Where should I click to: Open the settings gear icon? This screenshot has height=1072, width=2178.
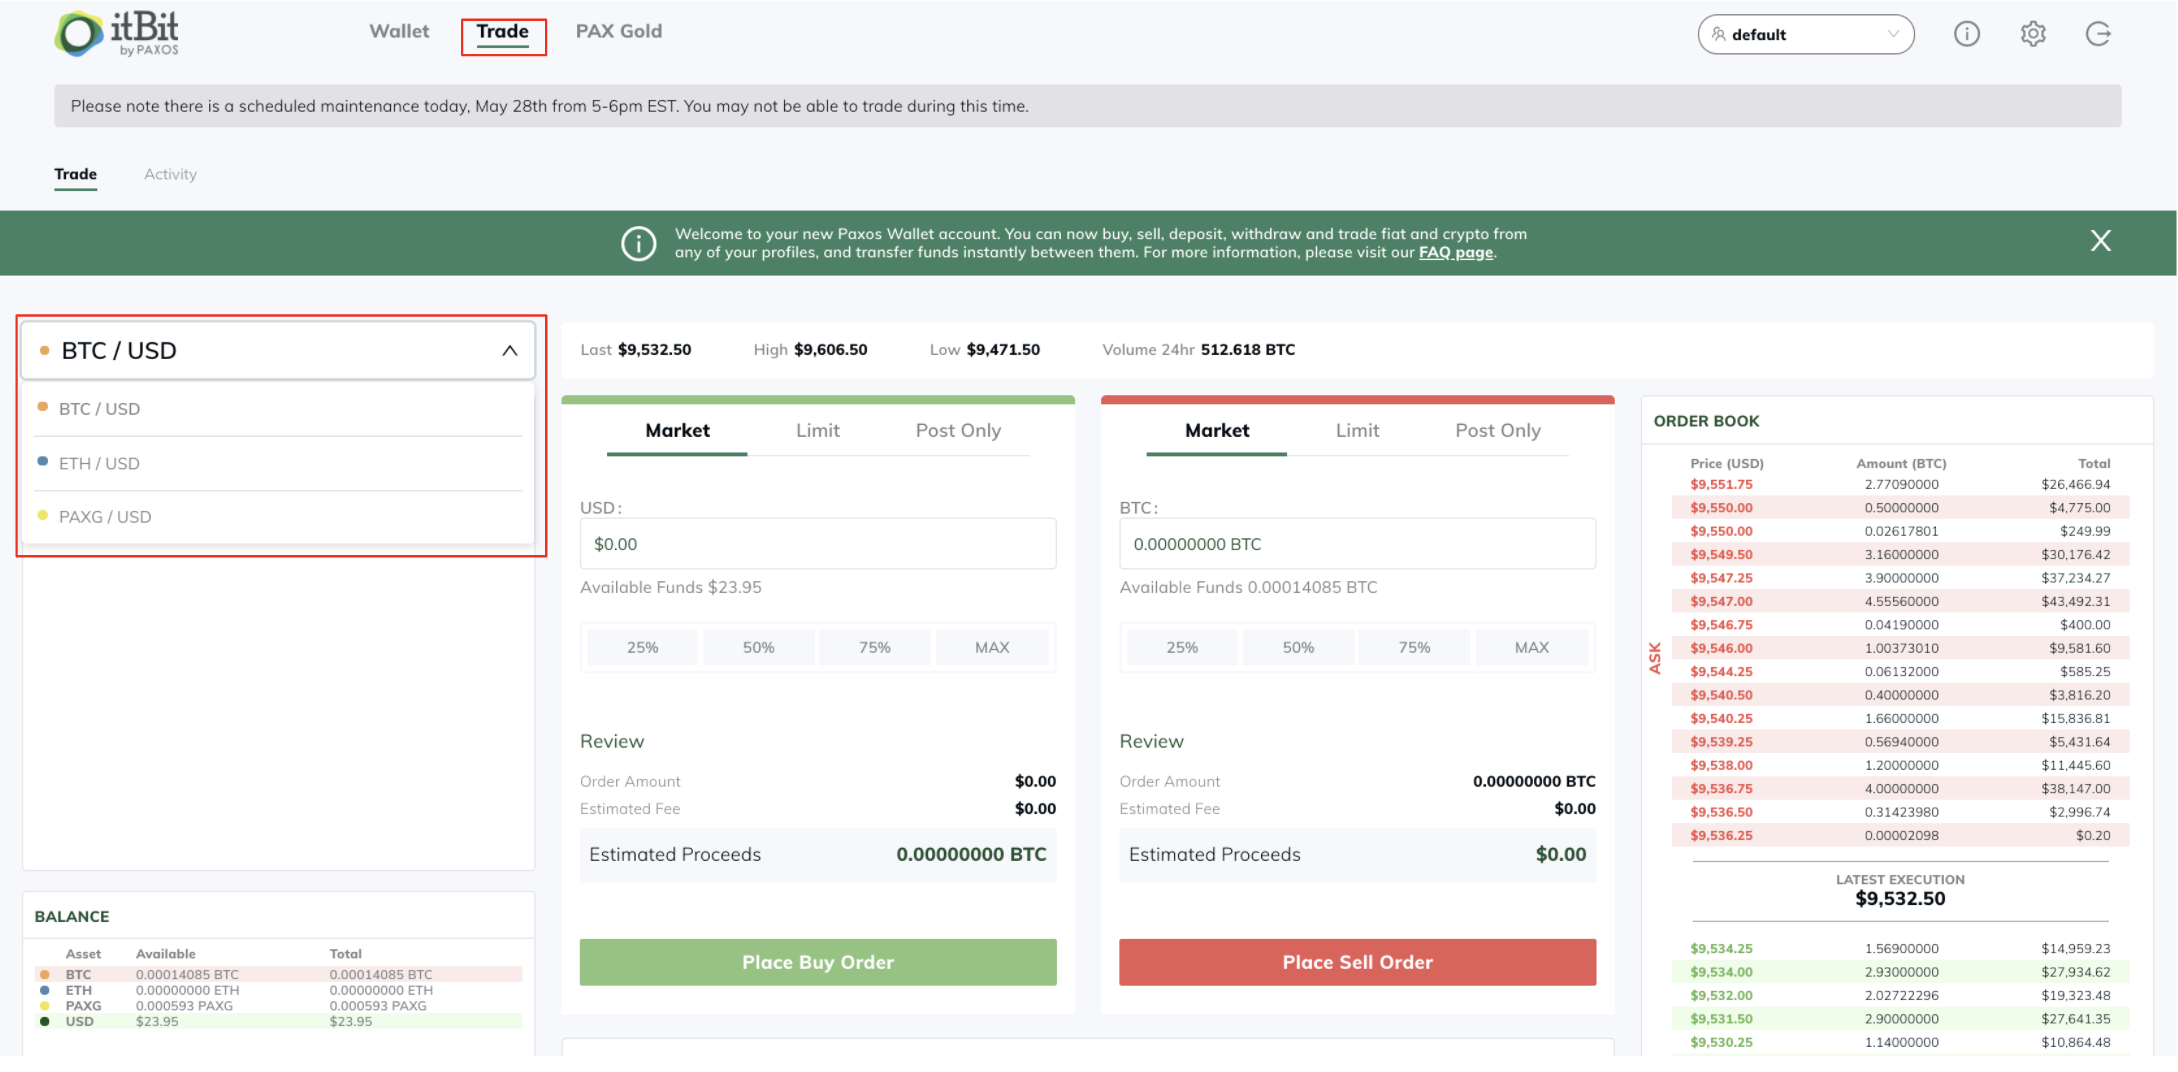tap(2033, 34)
